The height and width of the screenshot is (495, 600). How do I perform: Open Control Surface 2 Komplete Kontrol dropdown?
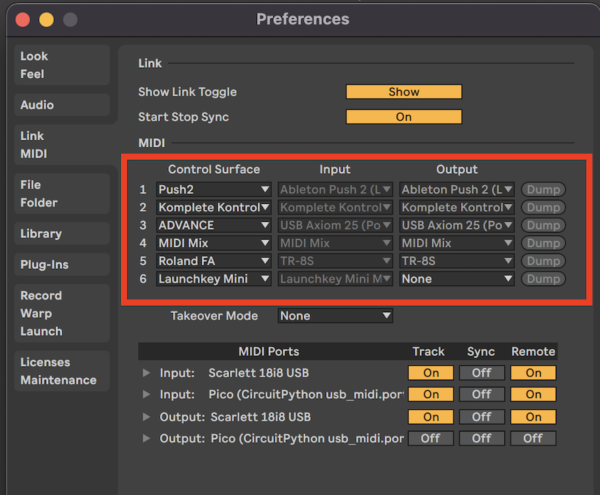click(214, 207)
